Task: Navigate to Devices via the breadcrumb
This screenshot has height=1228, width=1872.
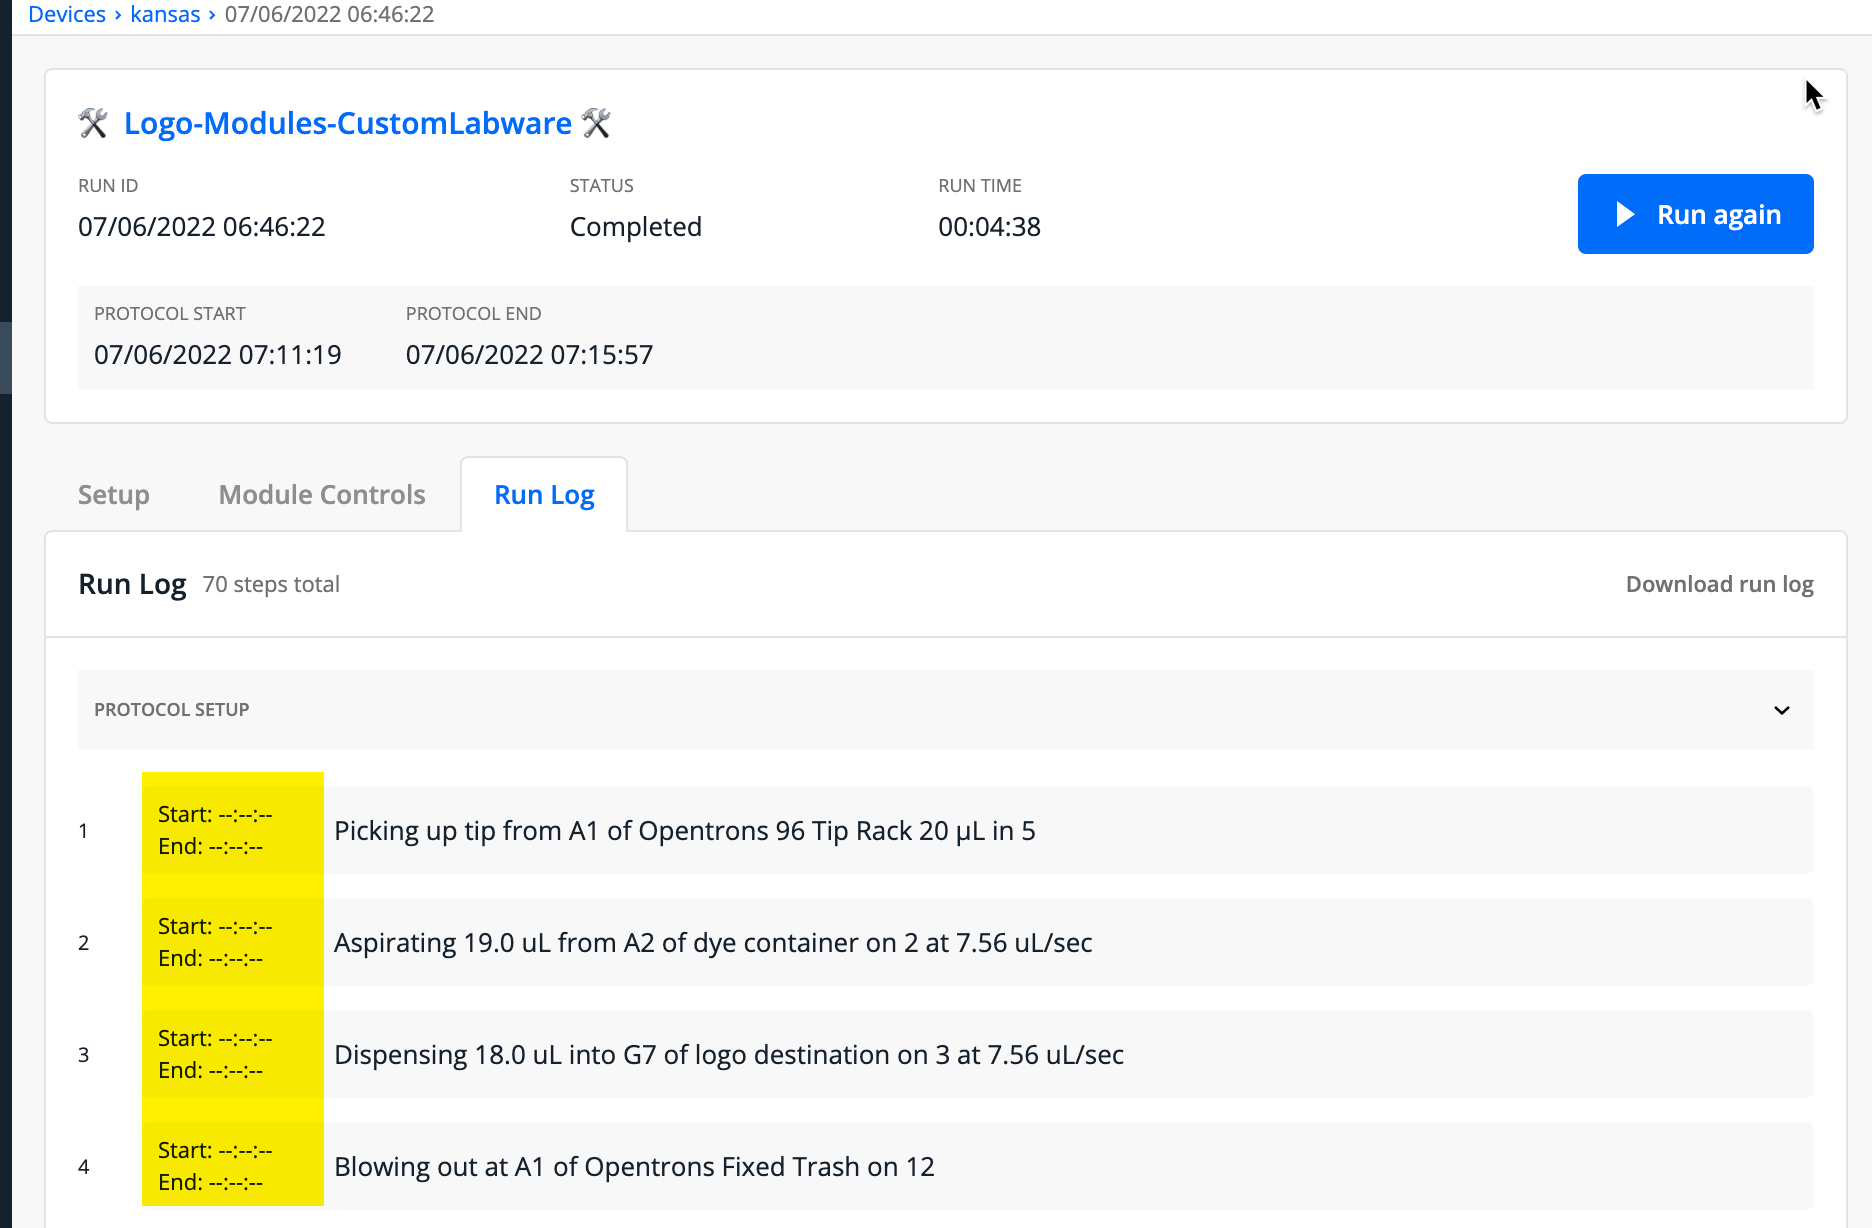Action: click(66, 14)
